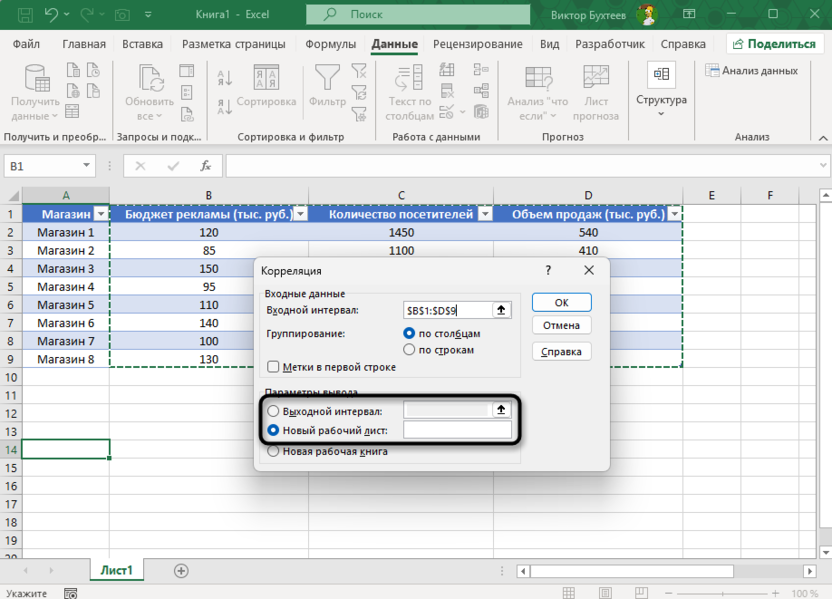Image resolution: width=832 pixels, height=599 pixels.
Task: Click the Forecast Sheet (Лист прогноза) icon
Action: 596,90
